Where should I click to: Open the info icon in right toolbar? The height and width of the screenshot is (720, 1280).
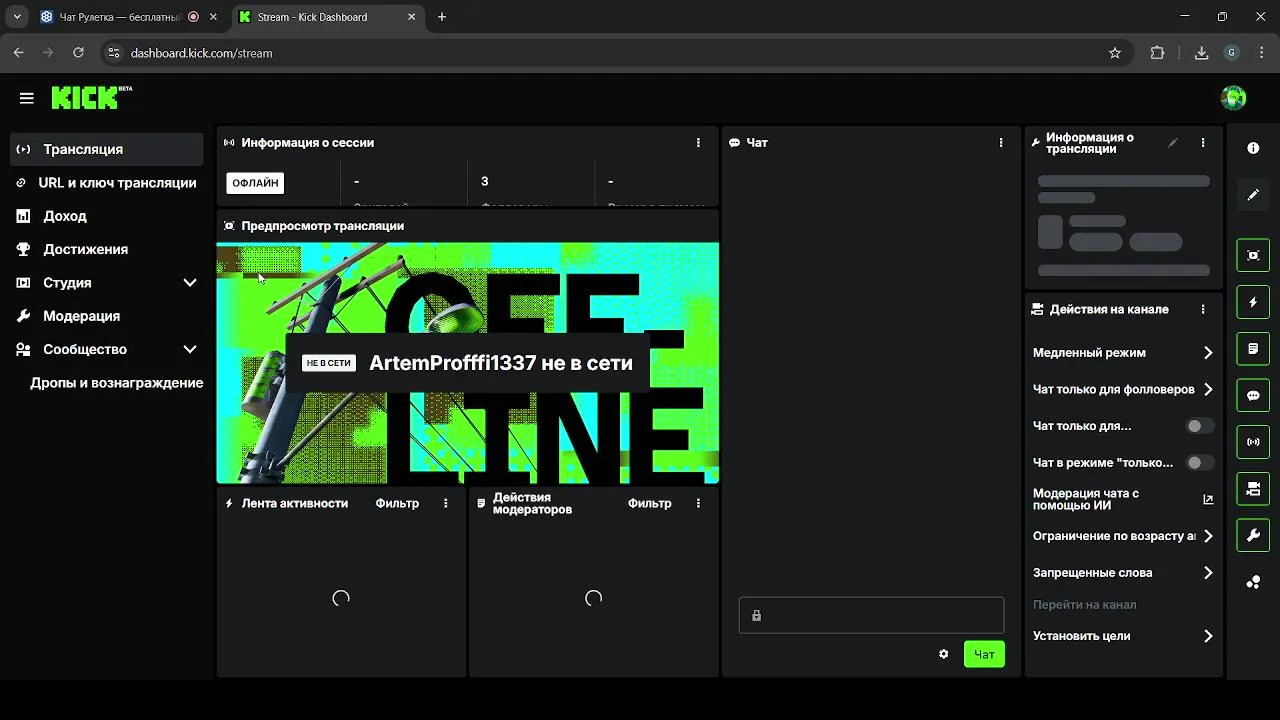click(1253, 148)
